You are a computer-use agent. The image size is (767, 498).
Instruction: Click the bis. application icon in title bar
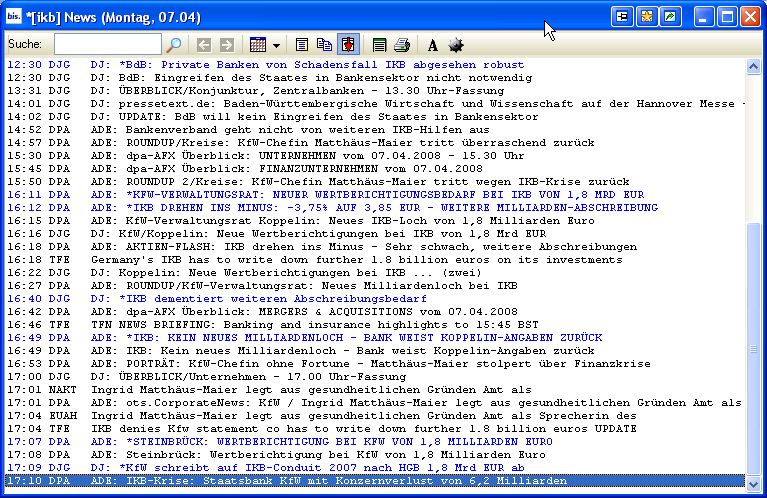point(14,17)
